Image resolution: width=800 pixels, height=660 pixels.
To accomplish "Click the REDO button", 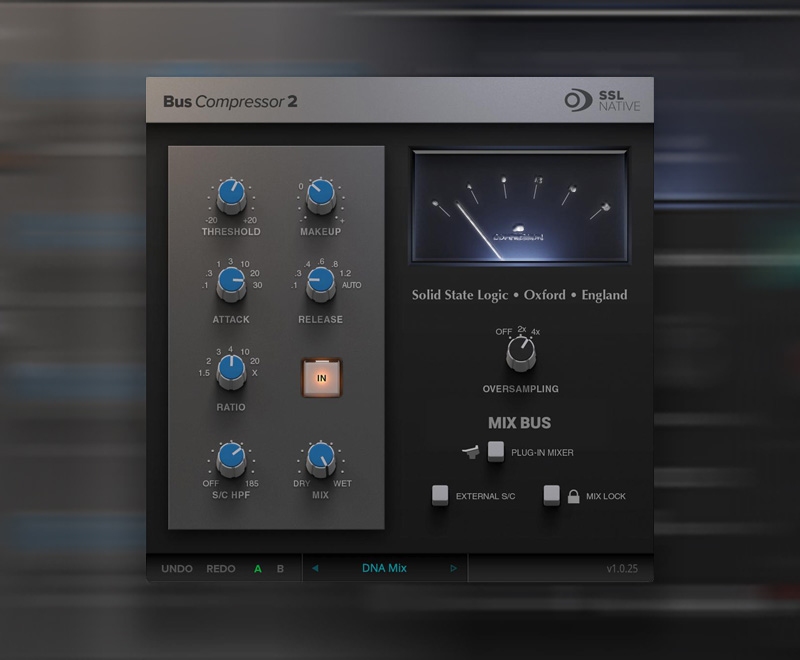I will click(221, 569).
